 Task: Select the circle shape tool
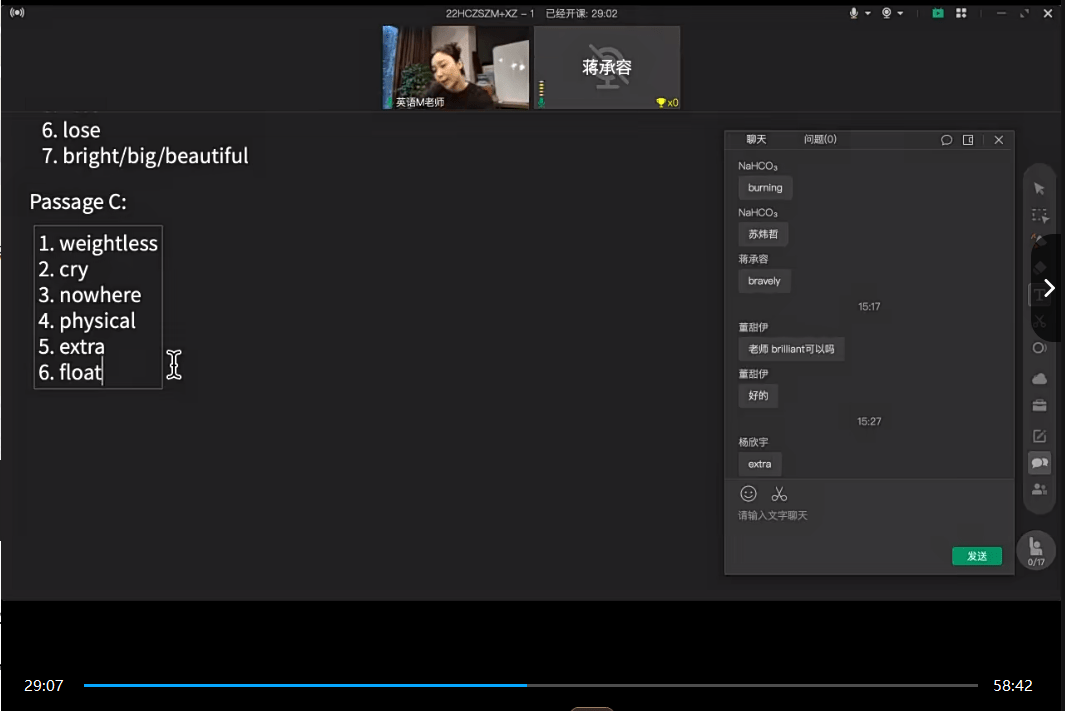click(1039, 348)
